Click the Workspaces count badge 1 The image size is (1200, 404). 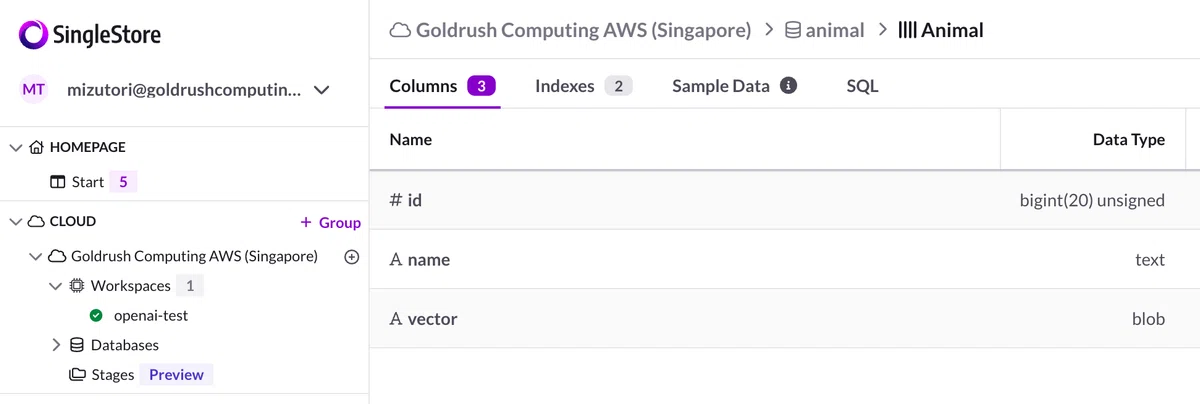coord(190,286)
